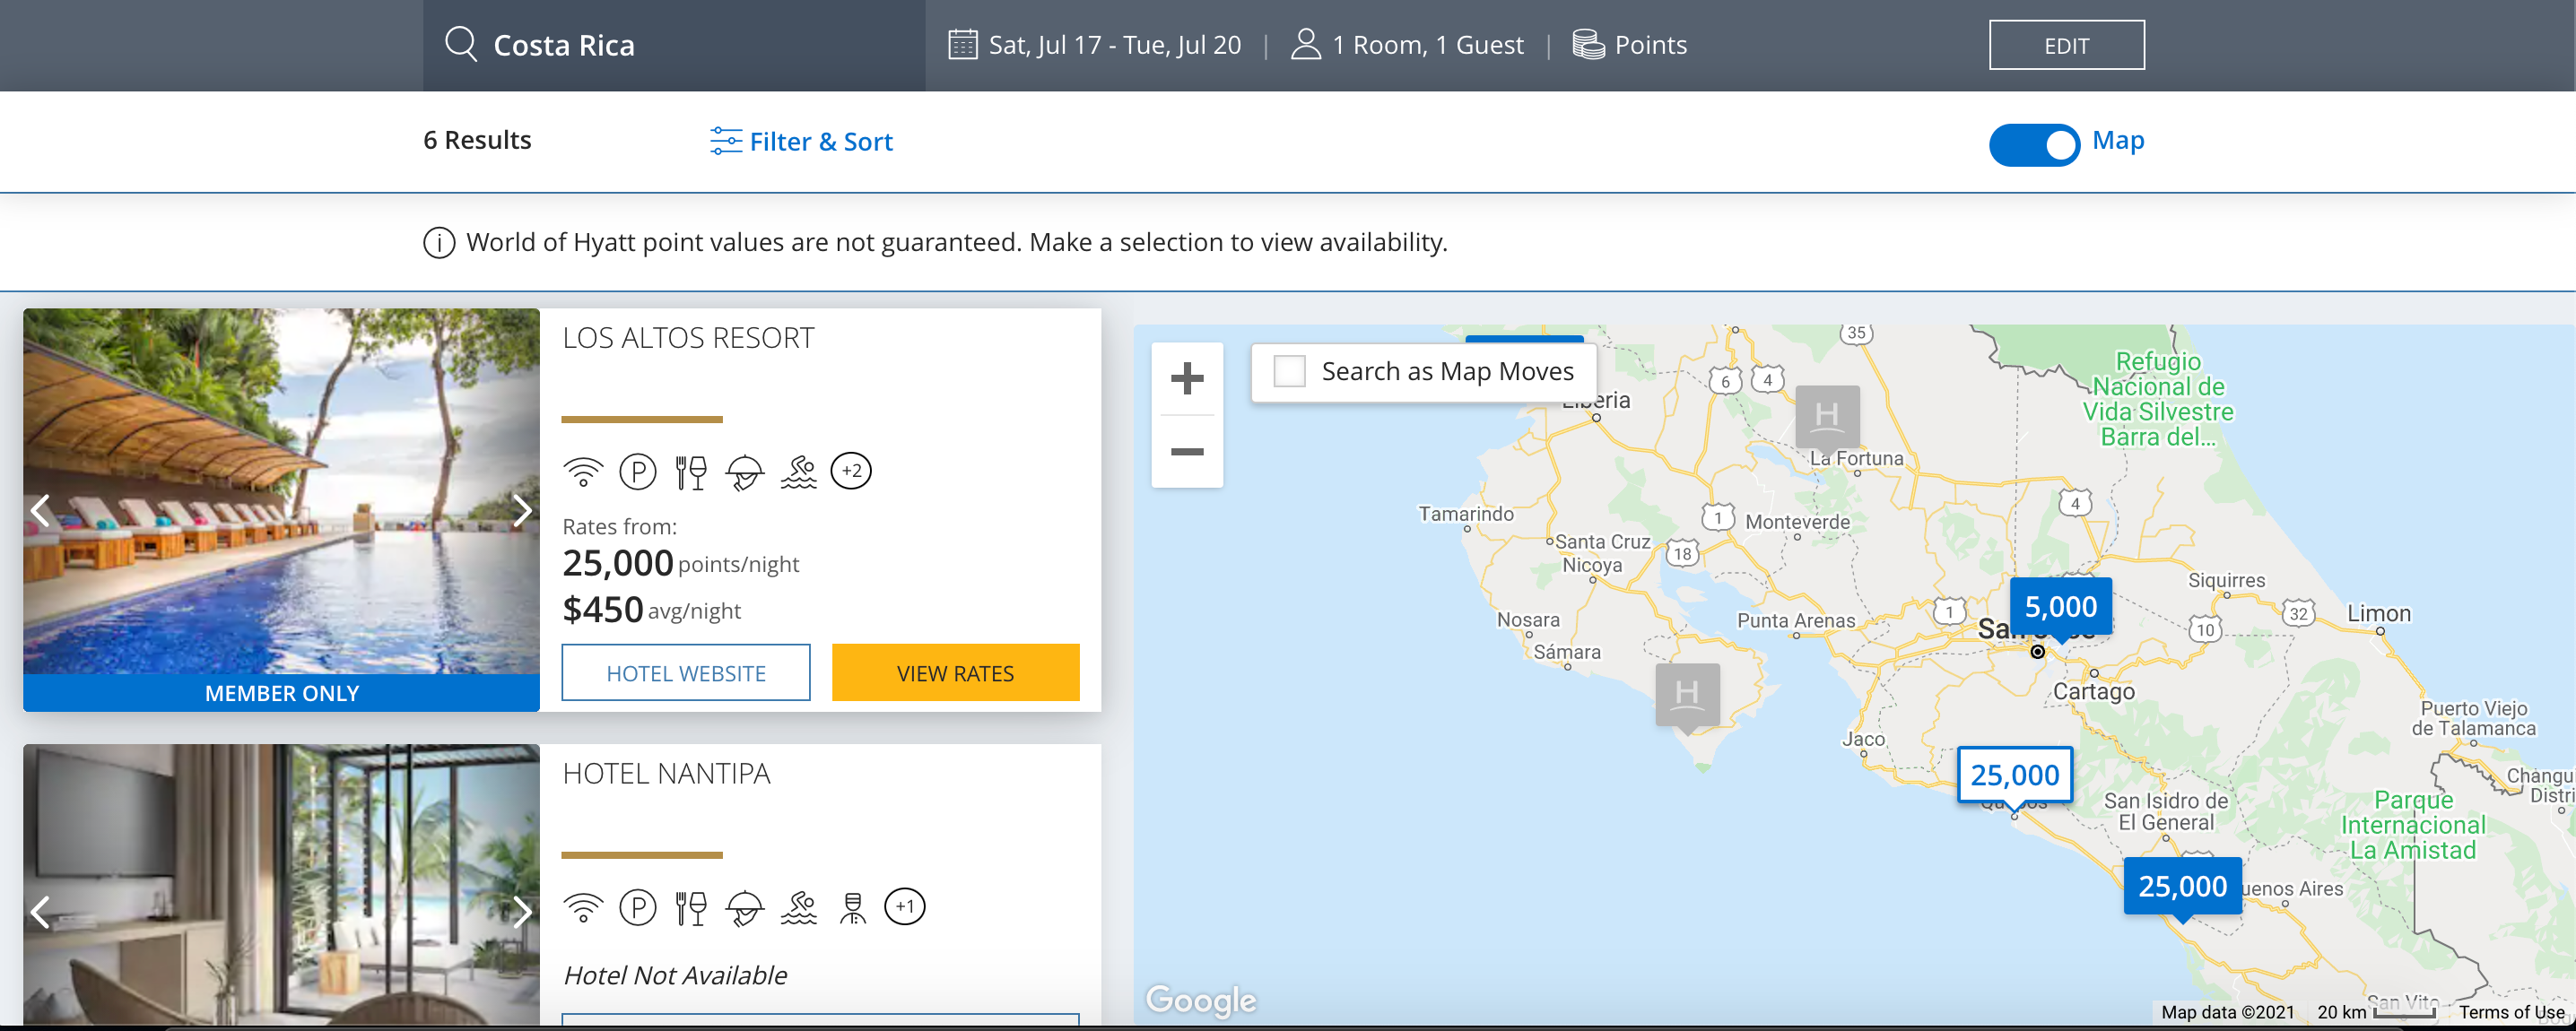Click the Hotel Nantipa concierge amenity icon
This screenshot has width=2576, height=1031.
(852, 908)
